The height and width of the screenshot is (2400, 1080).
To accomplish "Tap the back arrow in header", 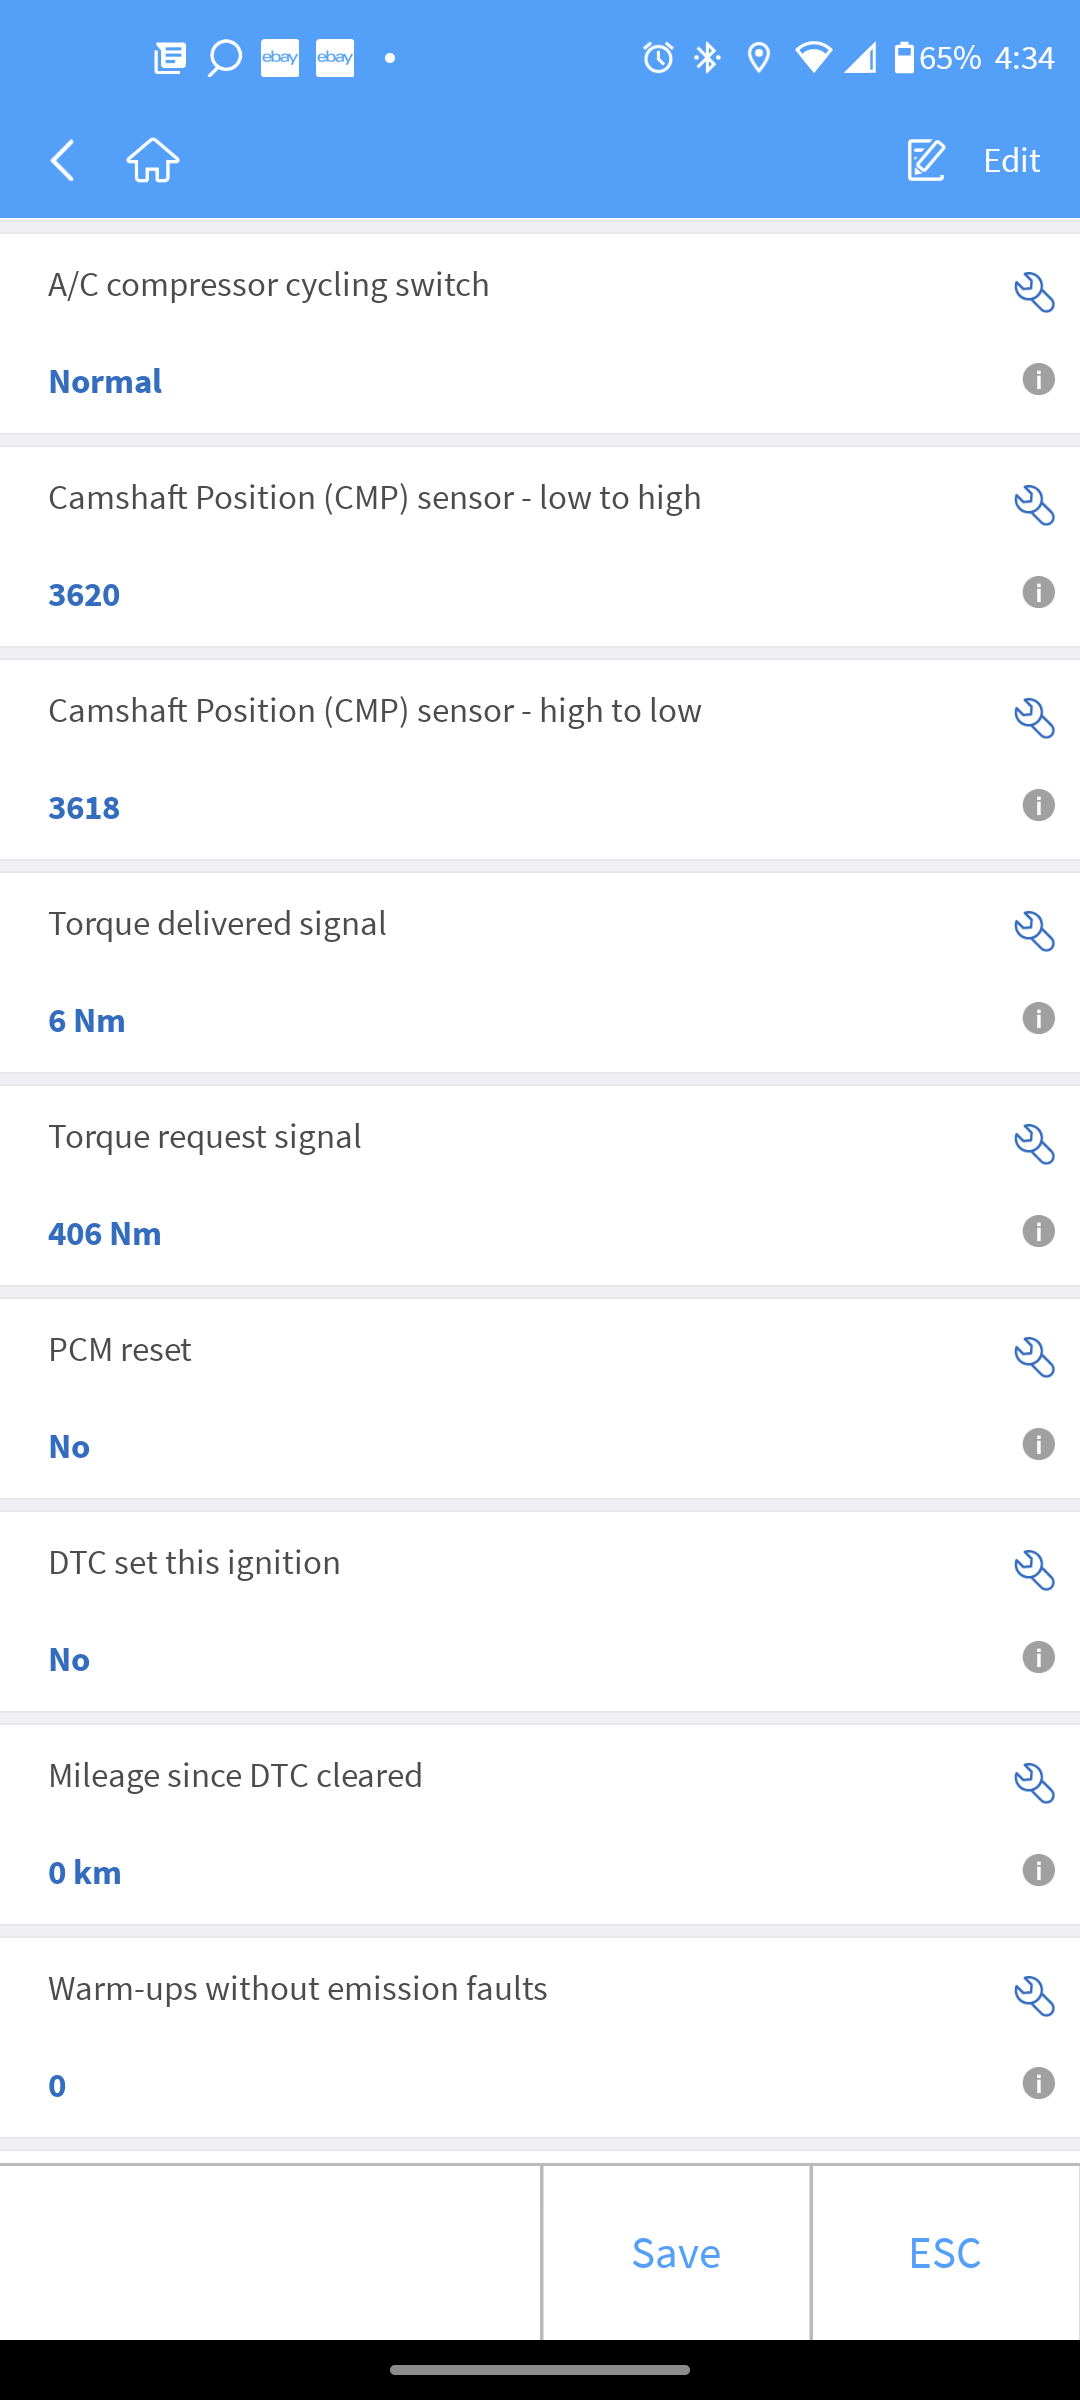I will tap(63, 160).
